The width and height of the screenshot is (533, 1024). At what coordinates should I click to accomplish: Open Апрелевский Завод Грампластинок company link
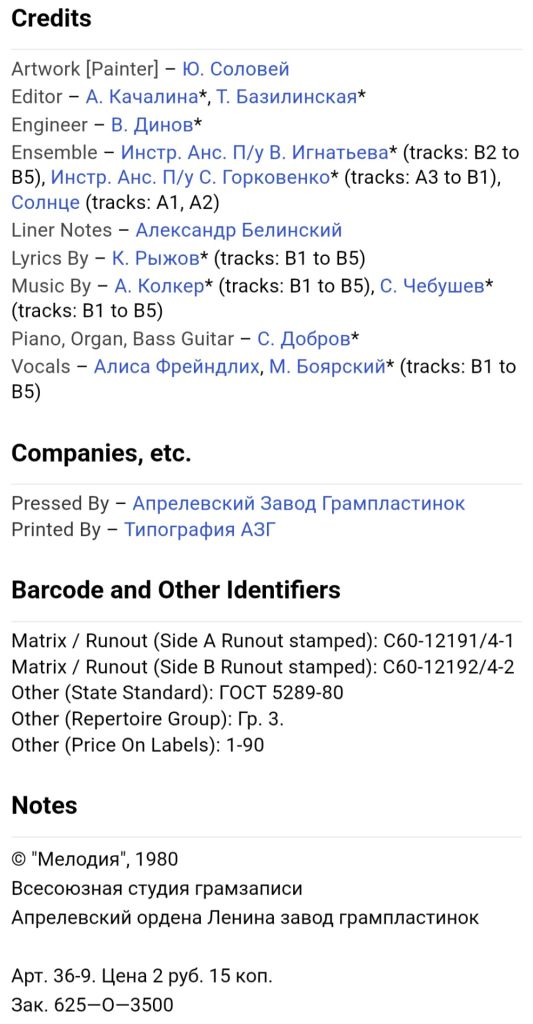coord(299,504)
